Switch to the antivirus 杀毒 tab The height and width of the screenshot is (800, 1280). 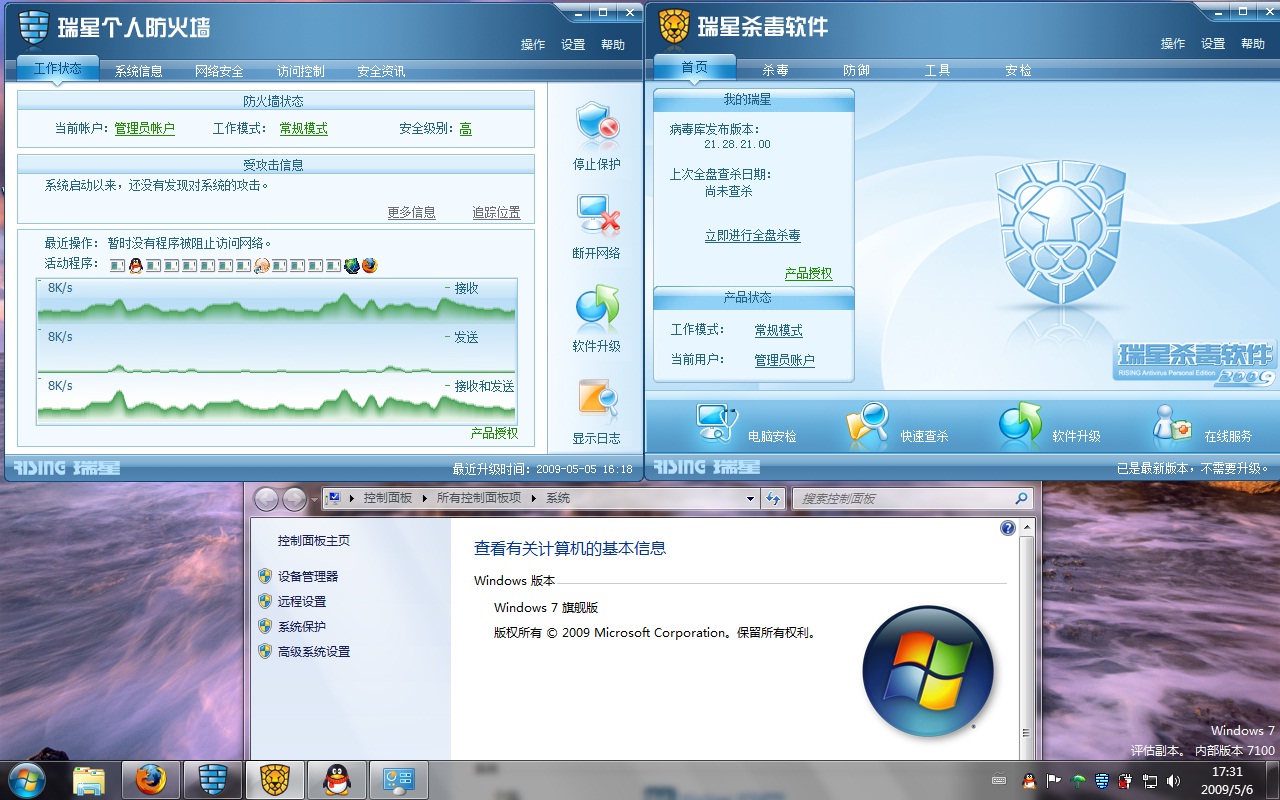pos(775,70)
